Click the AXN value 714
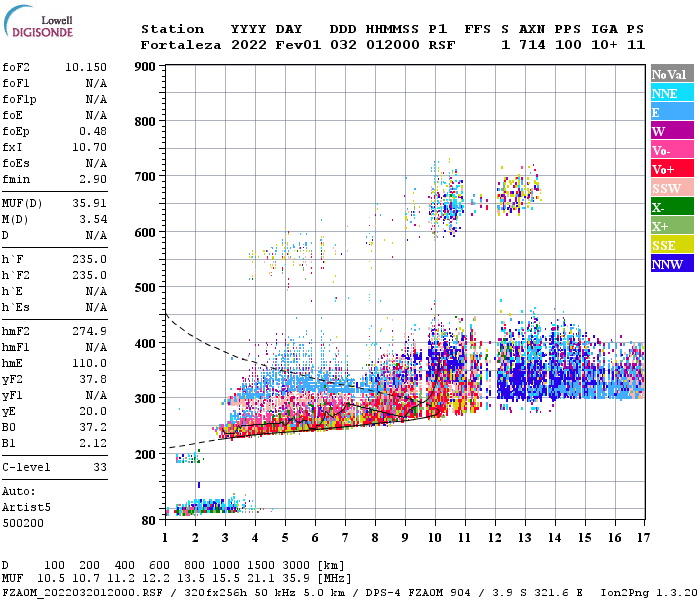The image size is (700, 600). [x=532, y=45]
